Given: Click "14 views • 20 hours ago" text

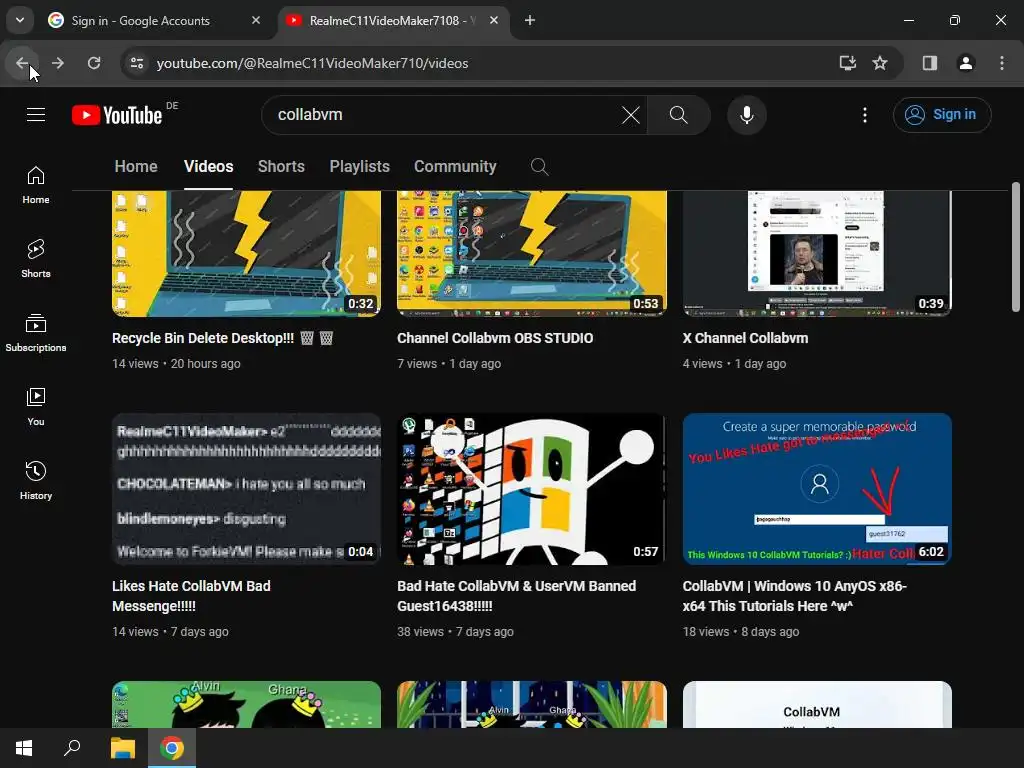Looking at the screenshot, I should click(176, 364).
